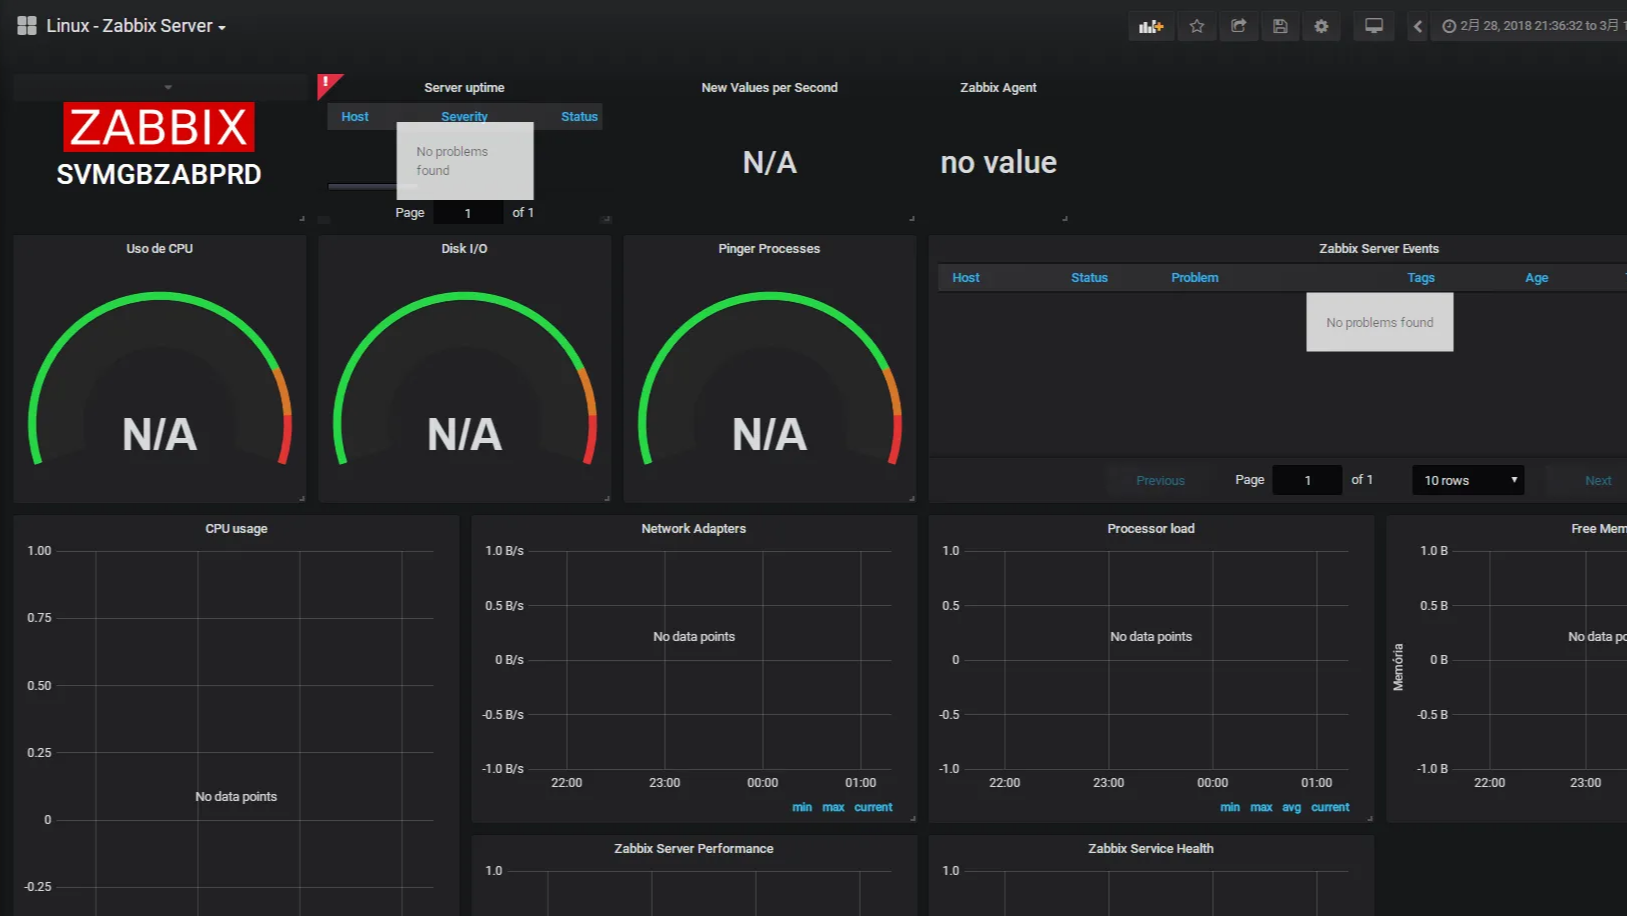This screenshot has height=916, width=1627.
Task: Go to Next page in Zabbix Server Events
Action: coord(1598,481)
